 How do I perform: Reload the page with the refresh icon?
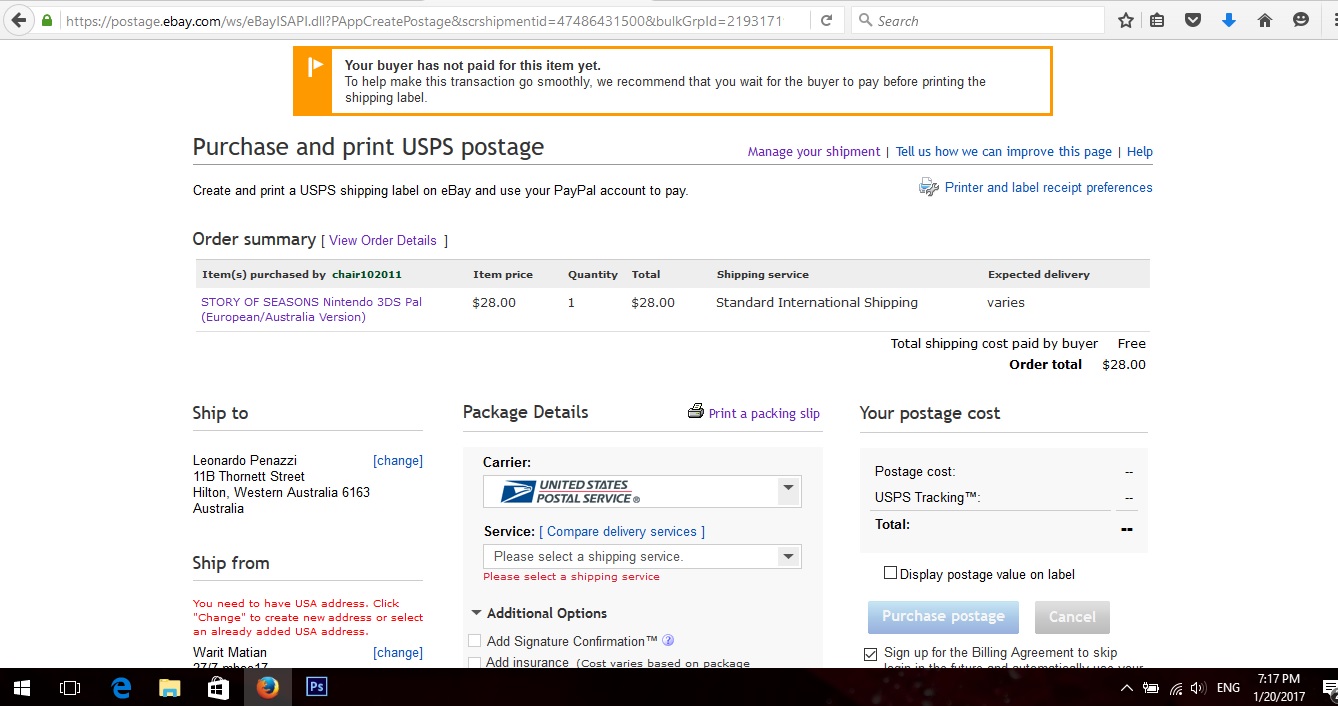(826, 20)
